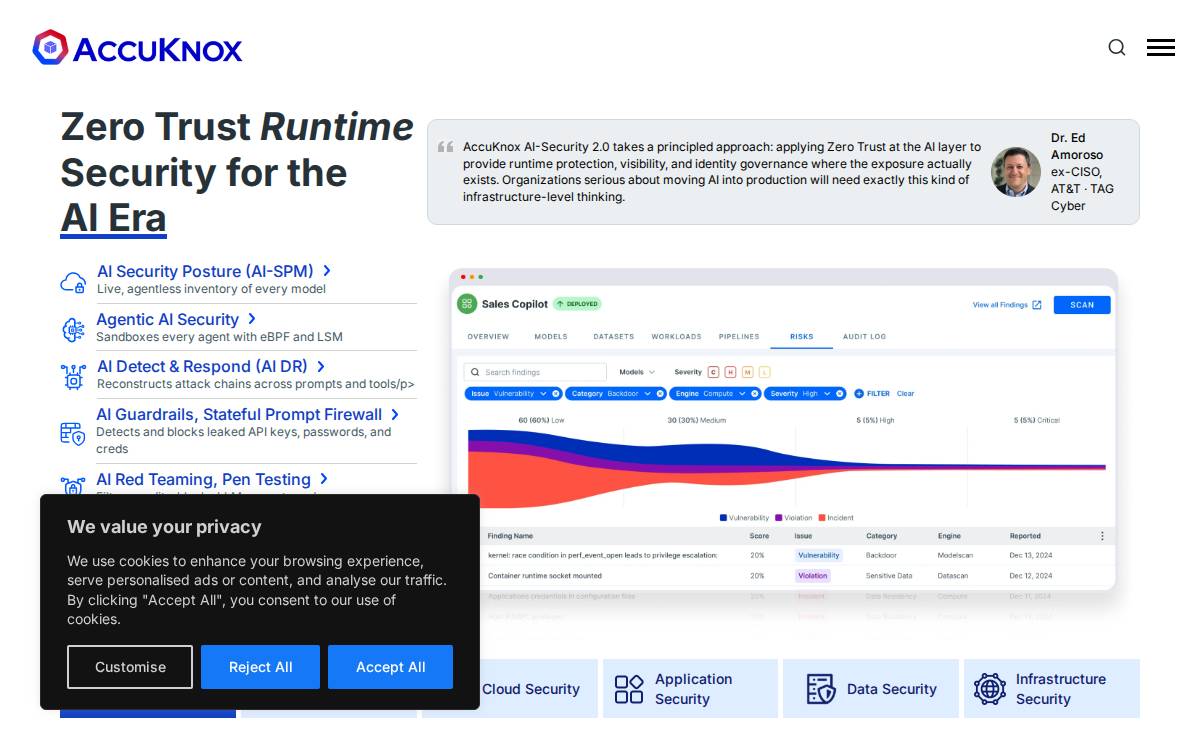Toggle the Critical (C) severity filter

pos(713,372)
